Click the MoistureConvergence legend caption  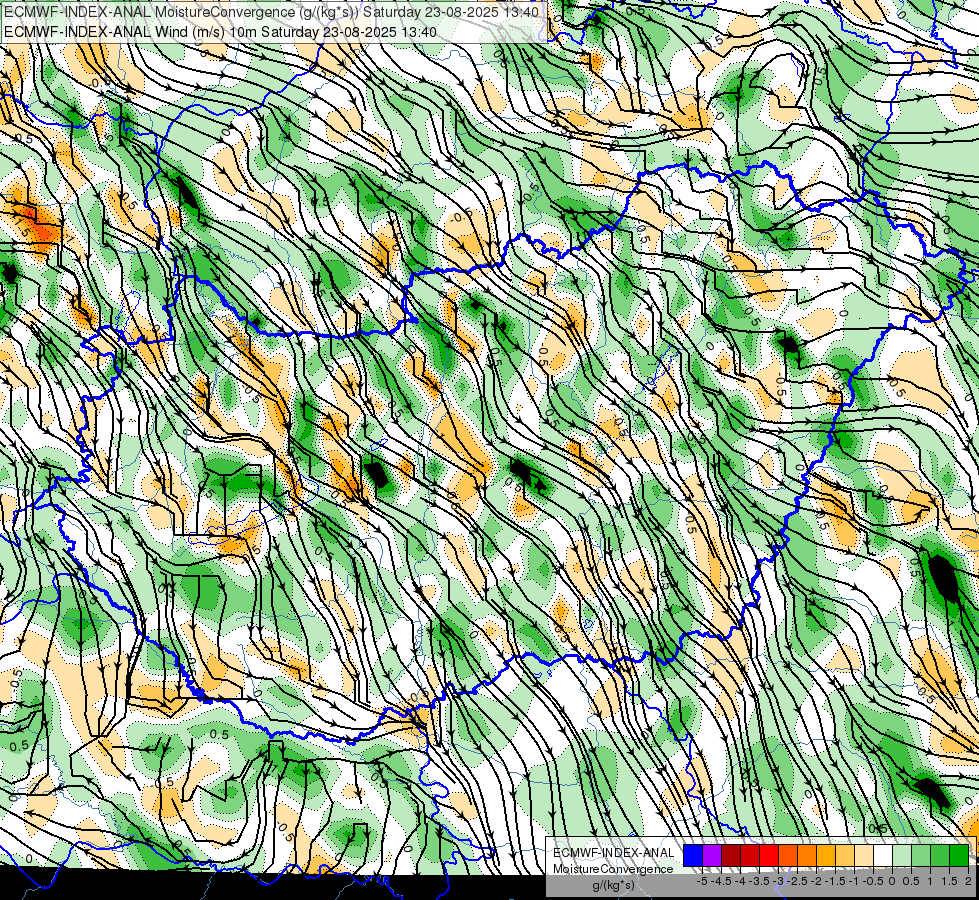[x=613, y=869]
